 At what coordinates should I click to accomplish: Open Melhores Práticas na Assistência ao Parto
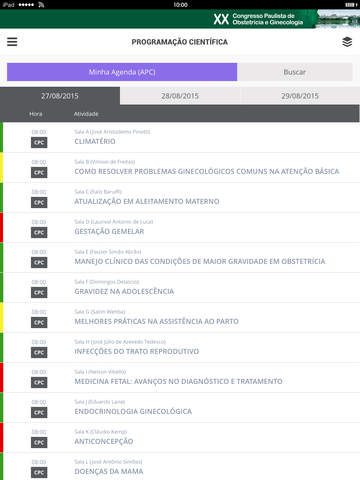coord(180,318)
